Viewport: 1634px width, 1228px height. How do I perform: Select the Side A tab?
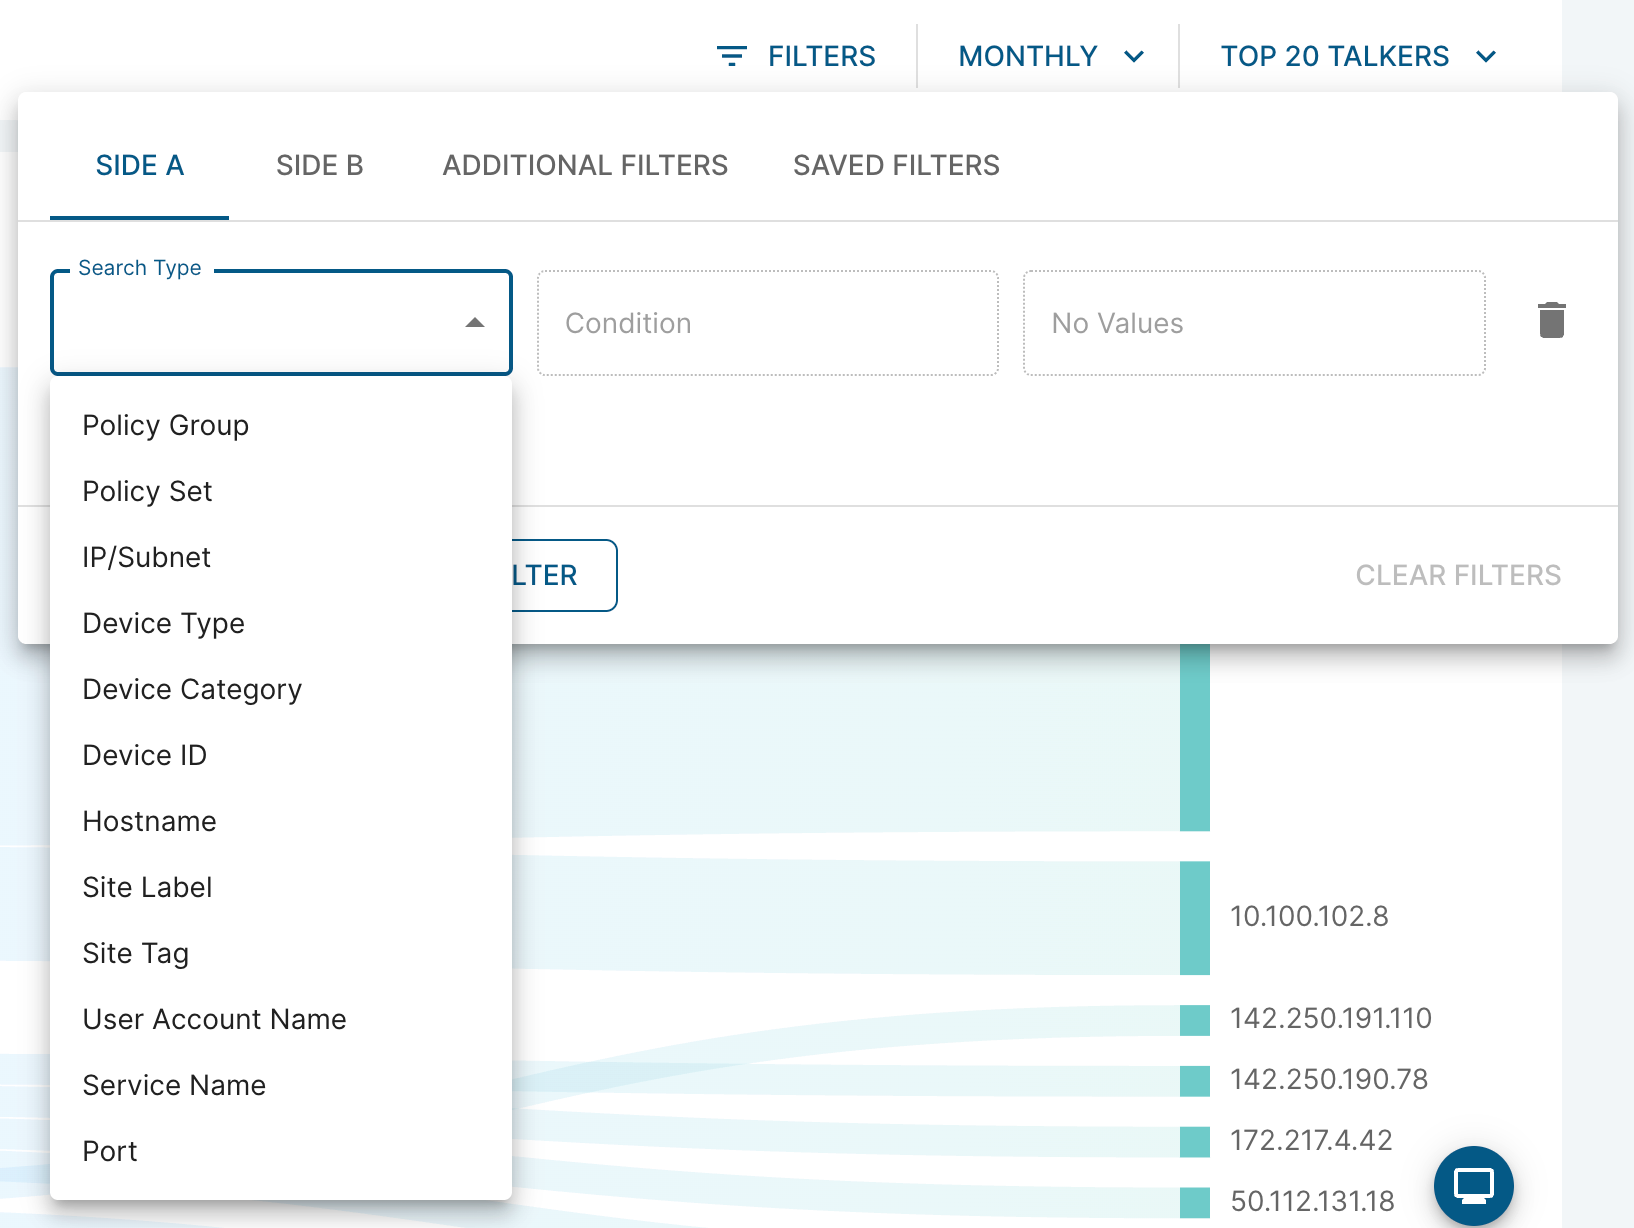click(139, 165)
